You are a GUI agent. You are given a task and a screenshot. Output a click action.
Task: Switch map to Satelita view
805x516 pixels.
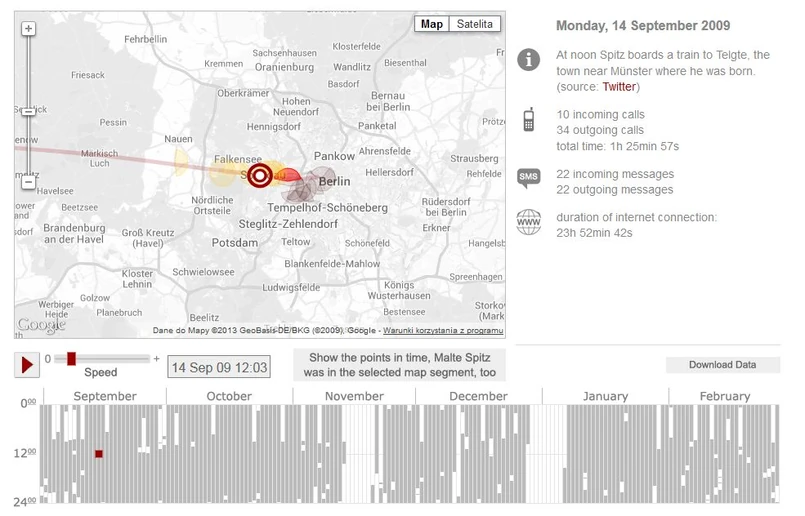475,25
